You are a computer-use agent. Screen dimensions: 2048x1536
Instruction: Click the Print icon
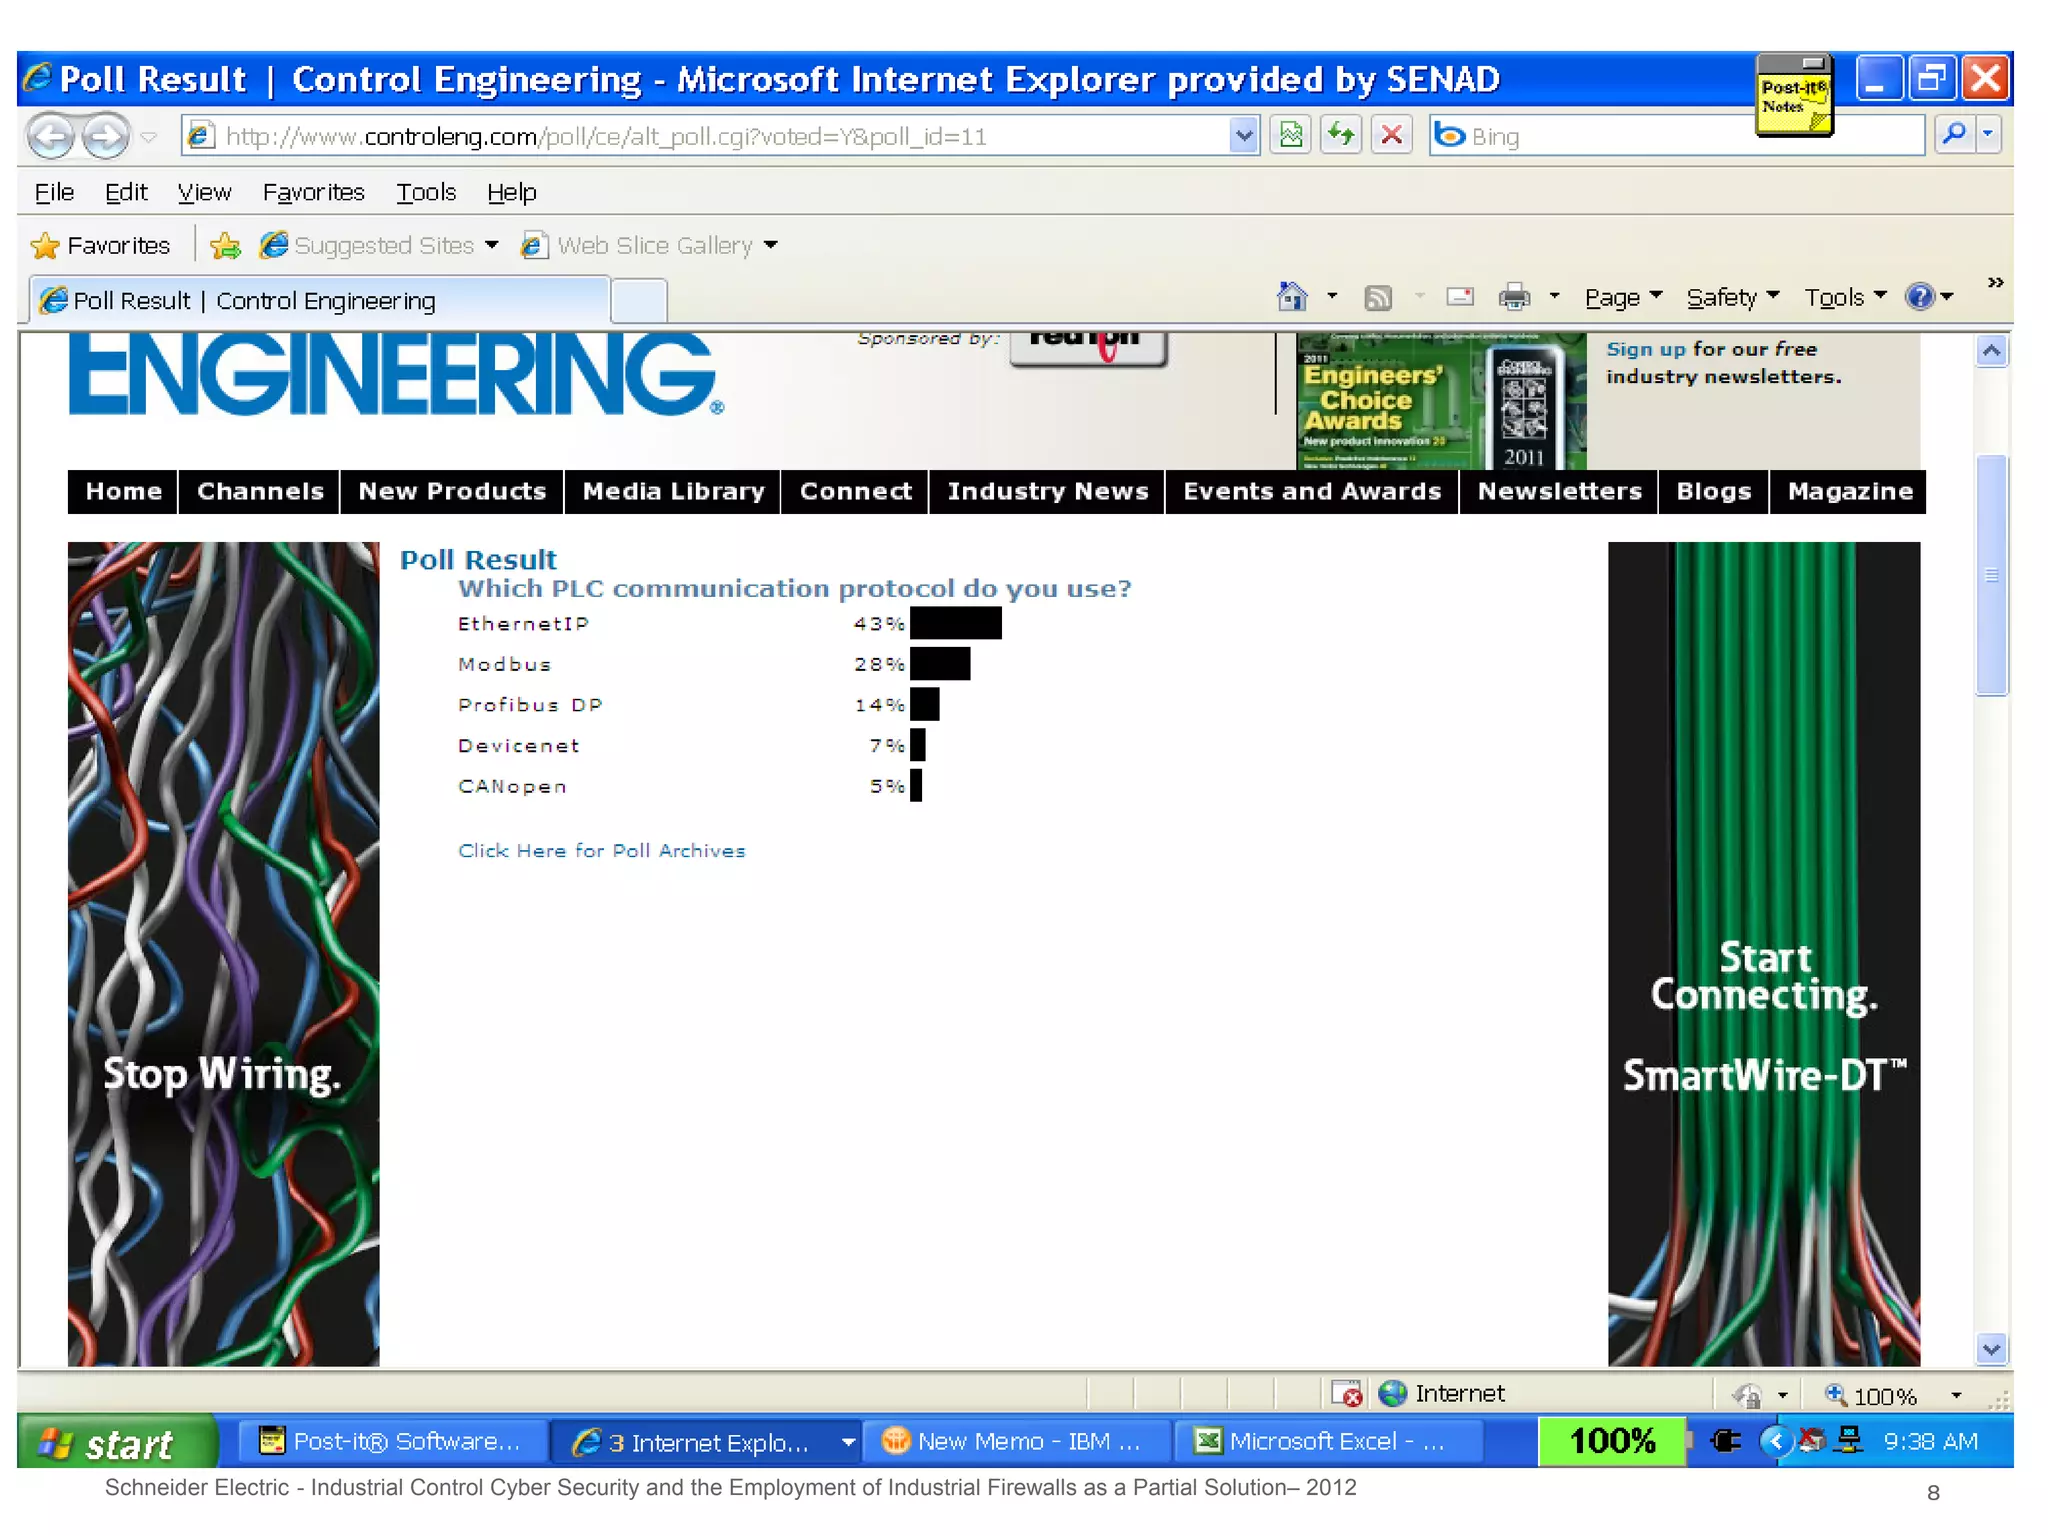[1514, 297]
